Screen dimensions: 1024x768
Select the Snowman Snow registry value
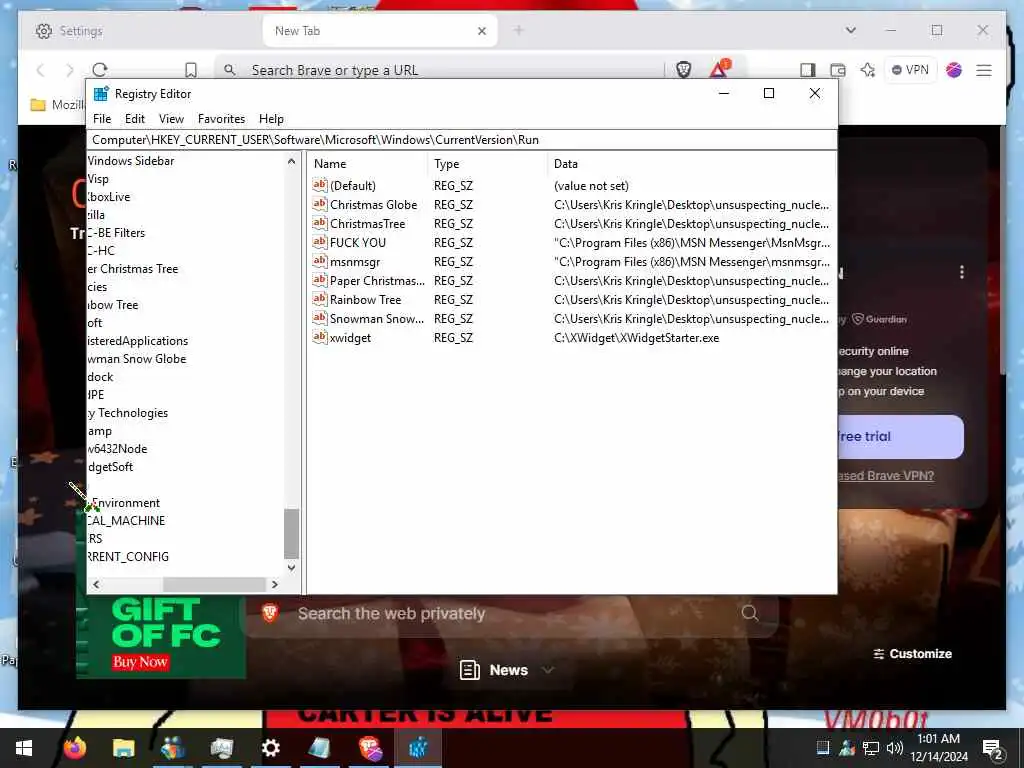(x=377, y=319)
